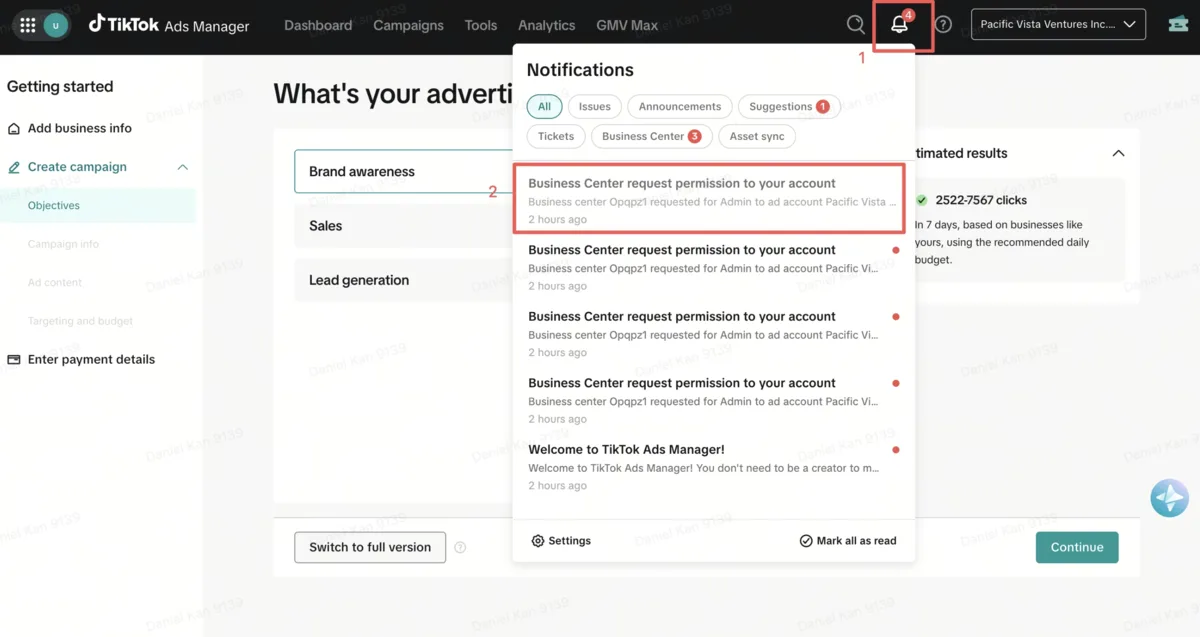Viewport: 1200px width, 637px height.
Task: Click the green check icon beside clicks estimate
Action: pos(921,200)
